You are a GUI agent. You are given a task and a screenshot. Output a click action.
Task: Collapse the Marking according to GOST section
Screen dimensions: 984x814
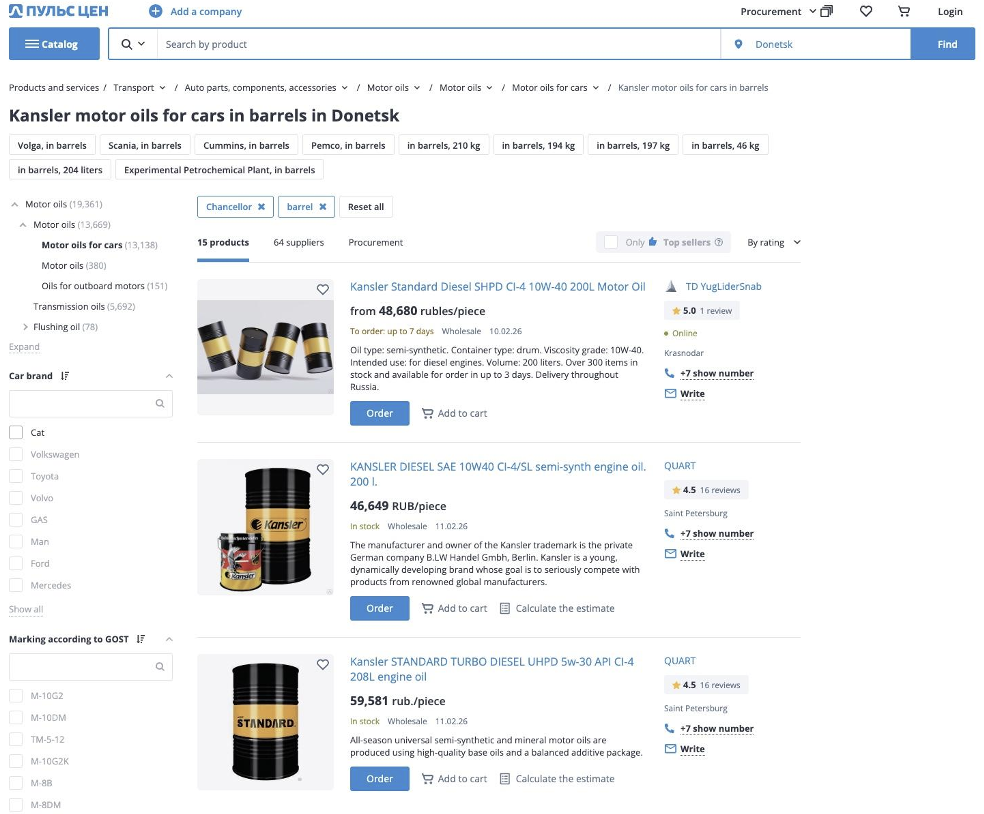[x=169, y=639]
